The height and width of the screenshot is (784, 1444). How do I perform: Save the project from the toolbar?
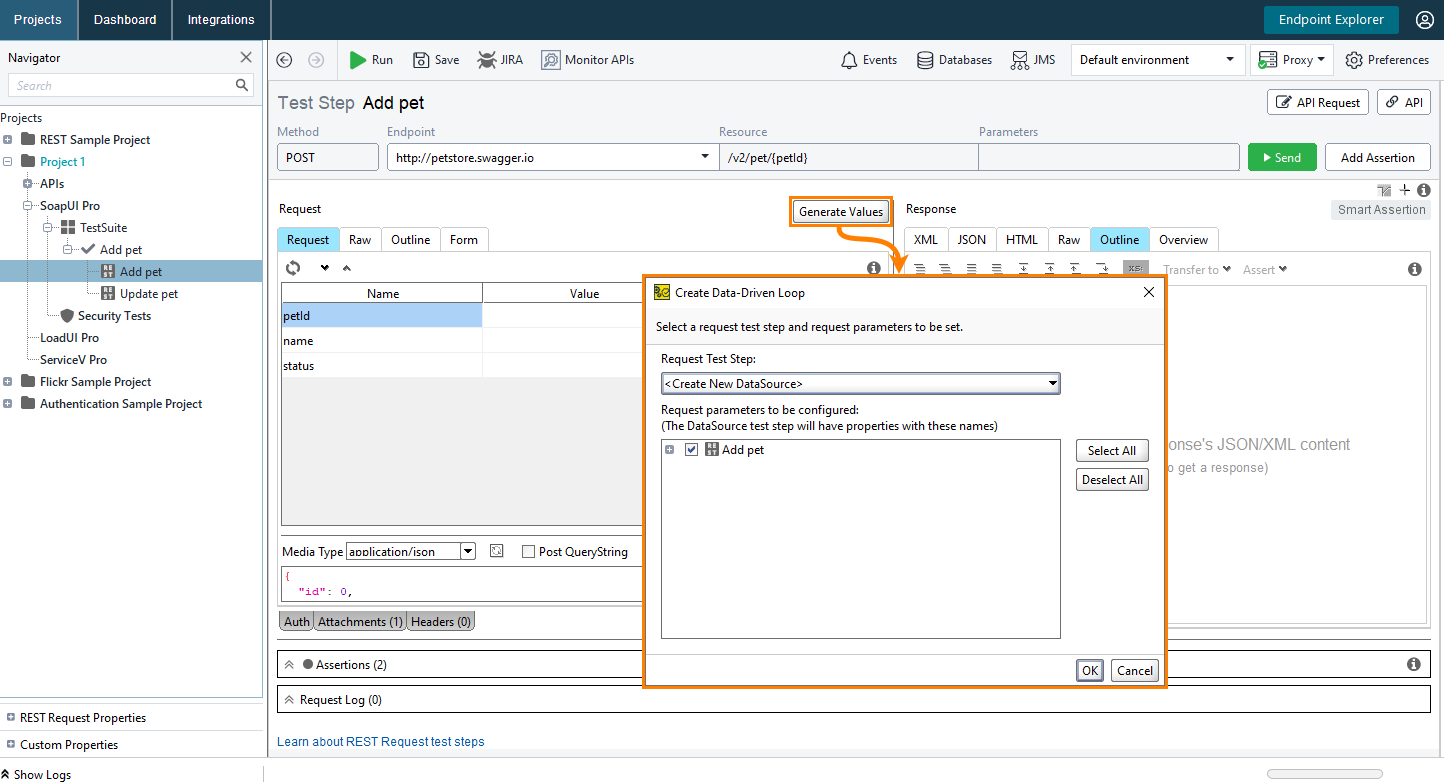click(436, 60)
